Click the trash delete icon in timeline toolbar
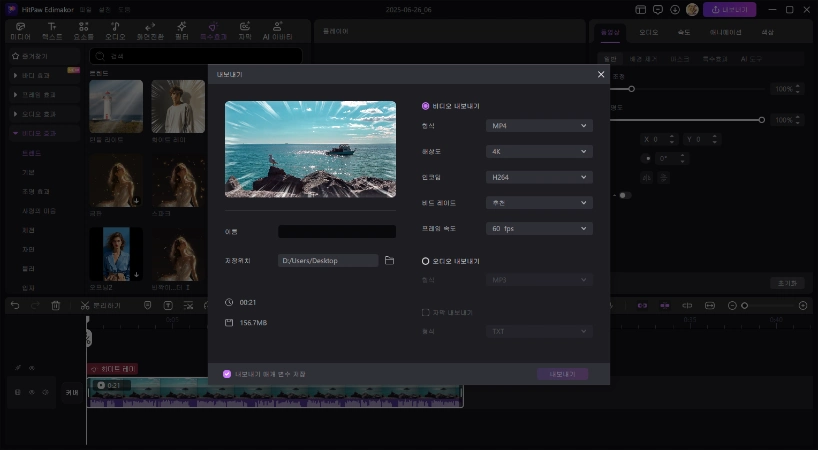818x450 pixels. coord(56,306)
